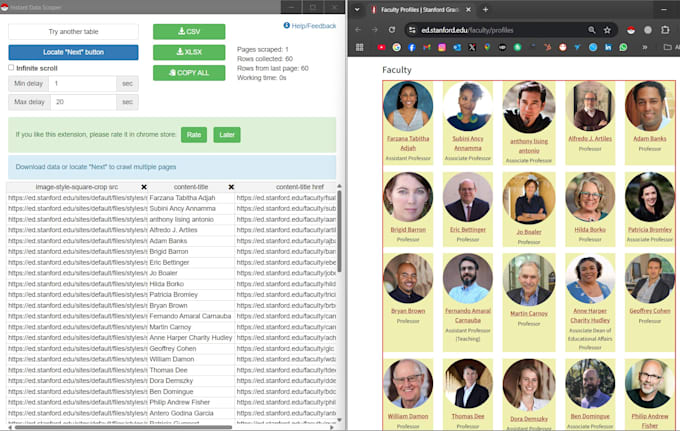
Task: Open the X (Twitter) bookmark icon
Action: 472,47
